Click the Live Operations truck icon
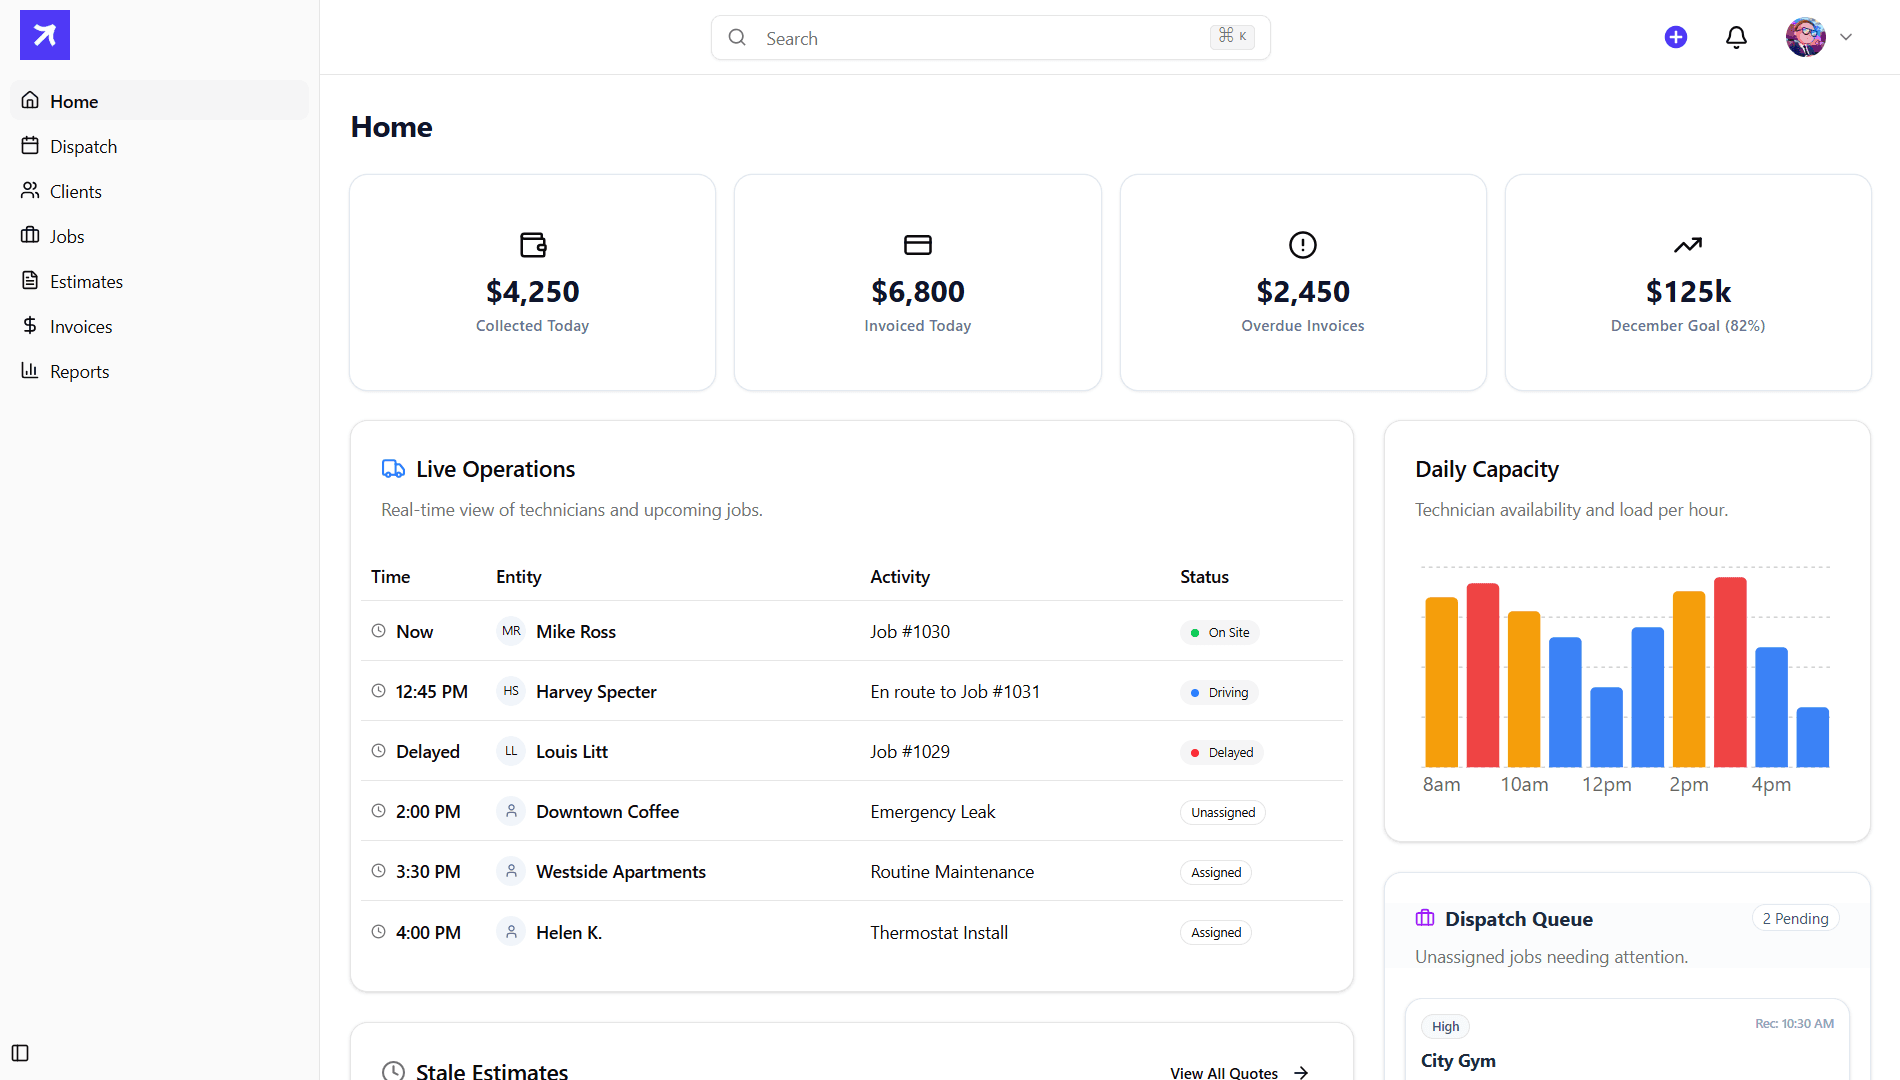The height and width of the screenshot is (1080, 1900). tap(393, 469)
